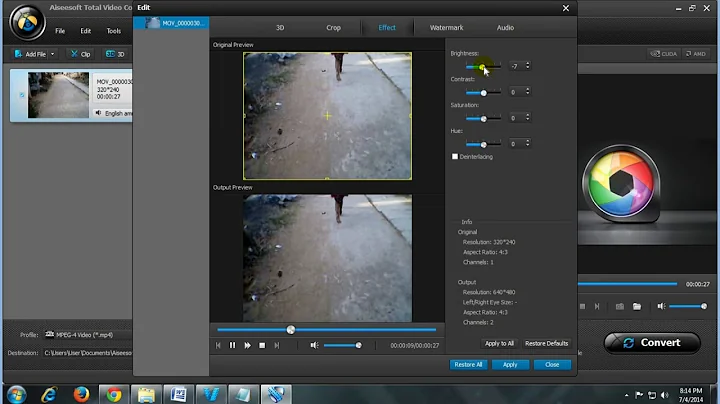
Task: Click the Close button in Edit dialog
Action: click(552, 365)
